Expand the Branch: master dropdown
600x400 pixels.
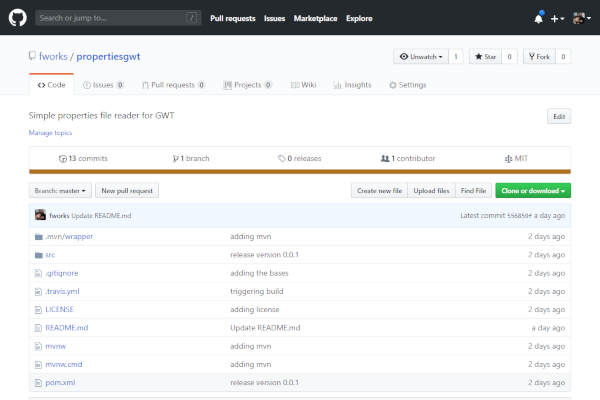pos(61,190)
